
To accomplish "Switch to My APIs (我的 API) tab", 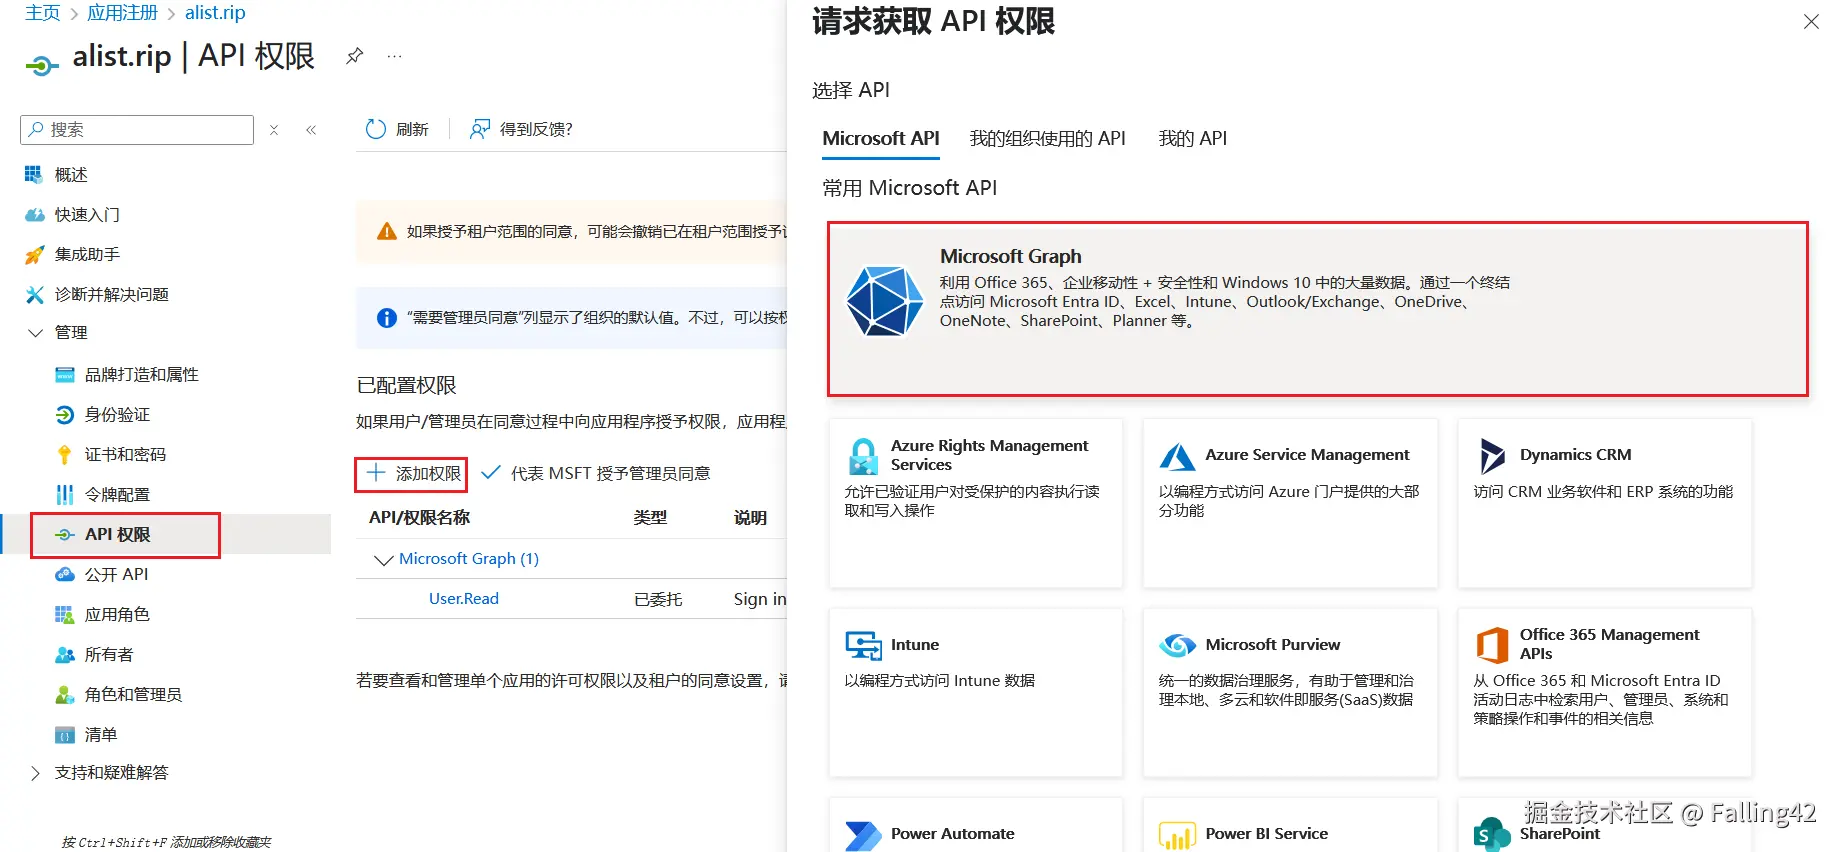I will [x=1193, y=139].
